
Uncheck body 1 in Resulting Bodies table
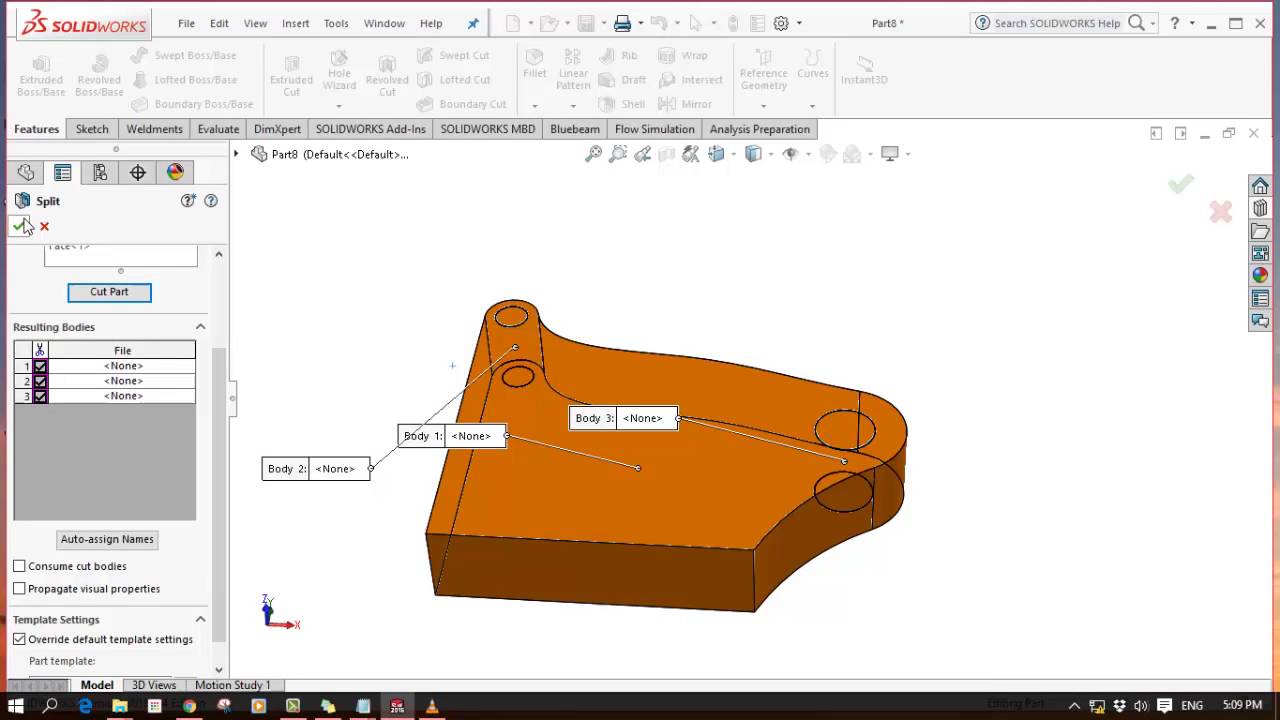pyautogui.click(x=40, y=366)
